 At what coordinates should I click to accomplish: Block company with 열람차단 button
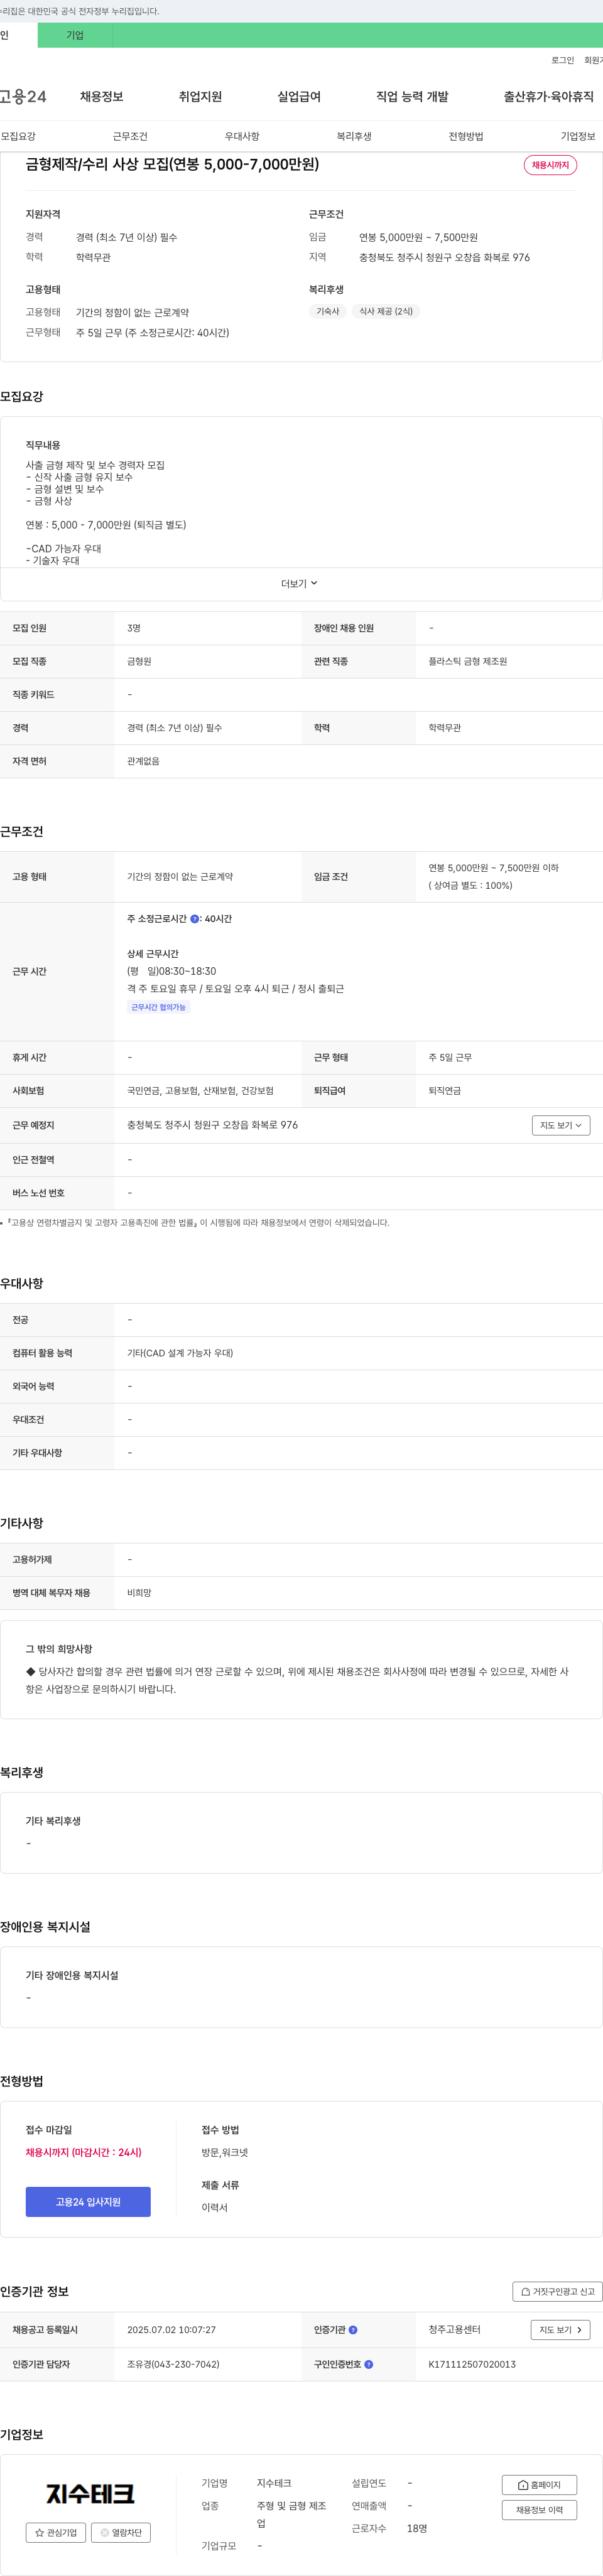tap(121, 2532)
